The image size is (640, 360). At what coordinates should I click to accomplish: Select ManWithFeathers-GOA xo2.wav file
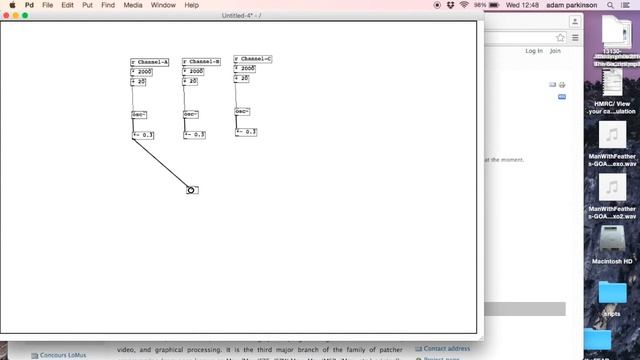[x=612, y=196]
